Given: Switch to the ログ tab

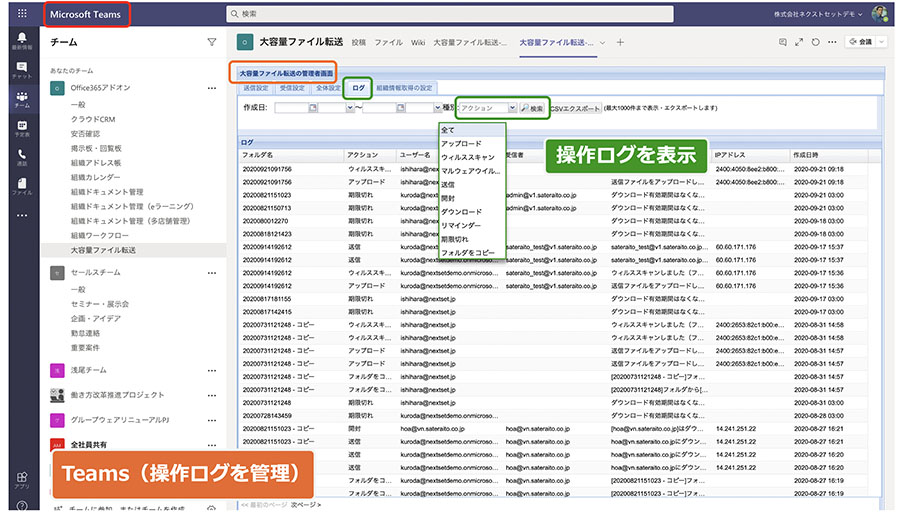Looking at the screenshot, I should [x=358, y=88].
